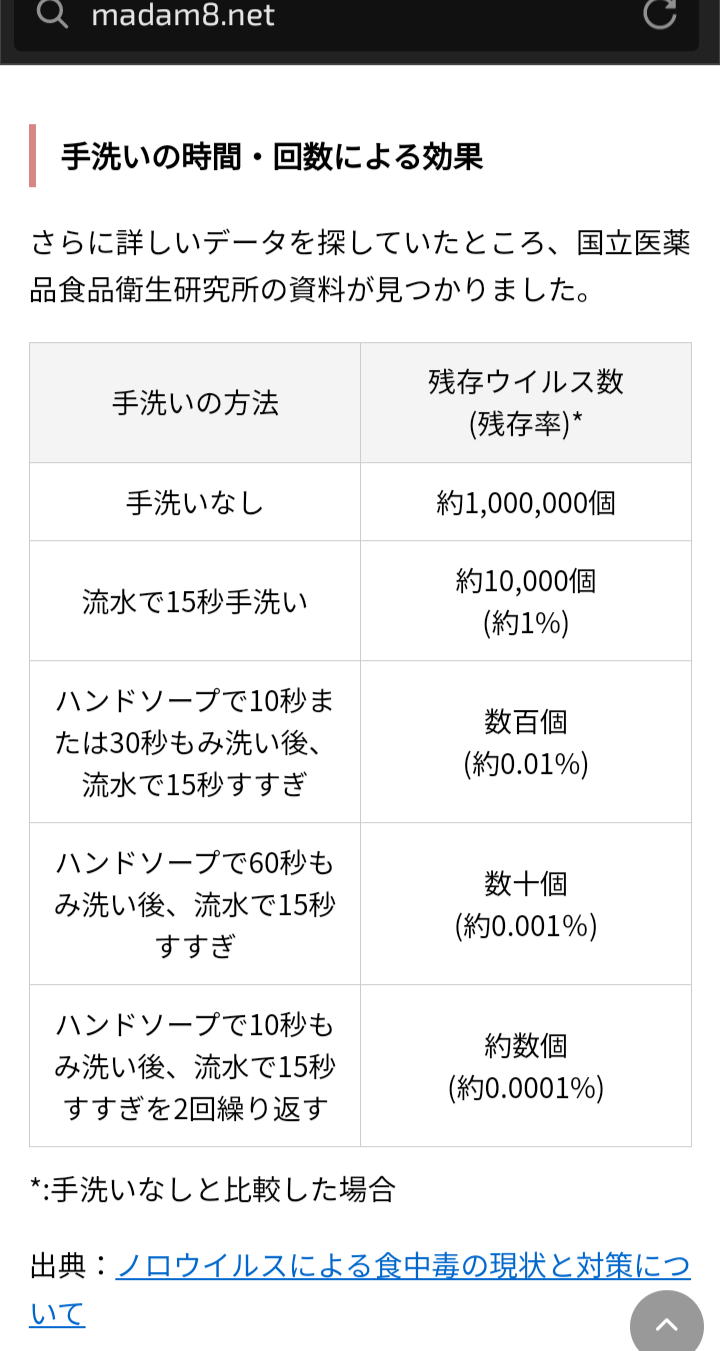Tap the intro paragraph about 国立医薬品食品衛生研究所
This screenshot has height=1351, width=720.
coord(360,266)
